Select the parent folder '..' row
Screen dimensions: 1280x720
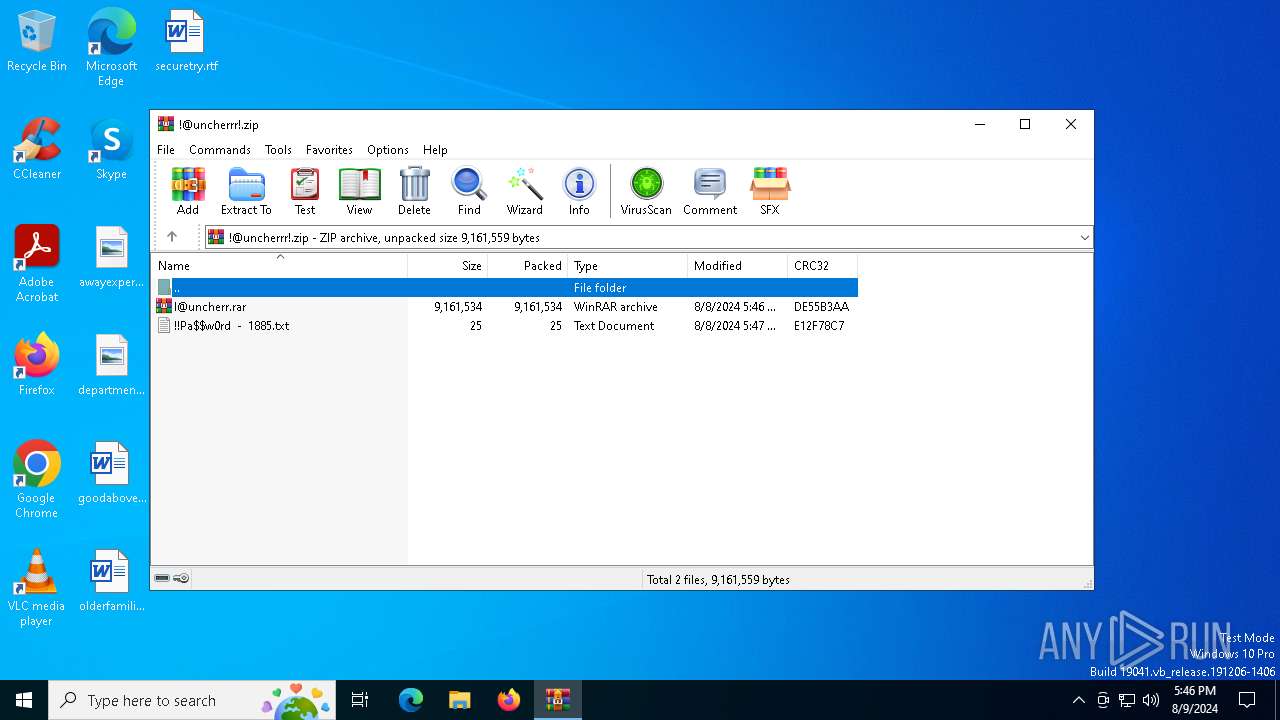pos(505,288)
